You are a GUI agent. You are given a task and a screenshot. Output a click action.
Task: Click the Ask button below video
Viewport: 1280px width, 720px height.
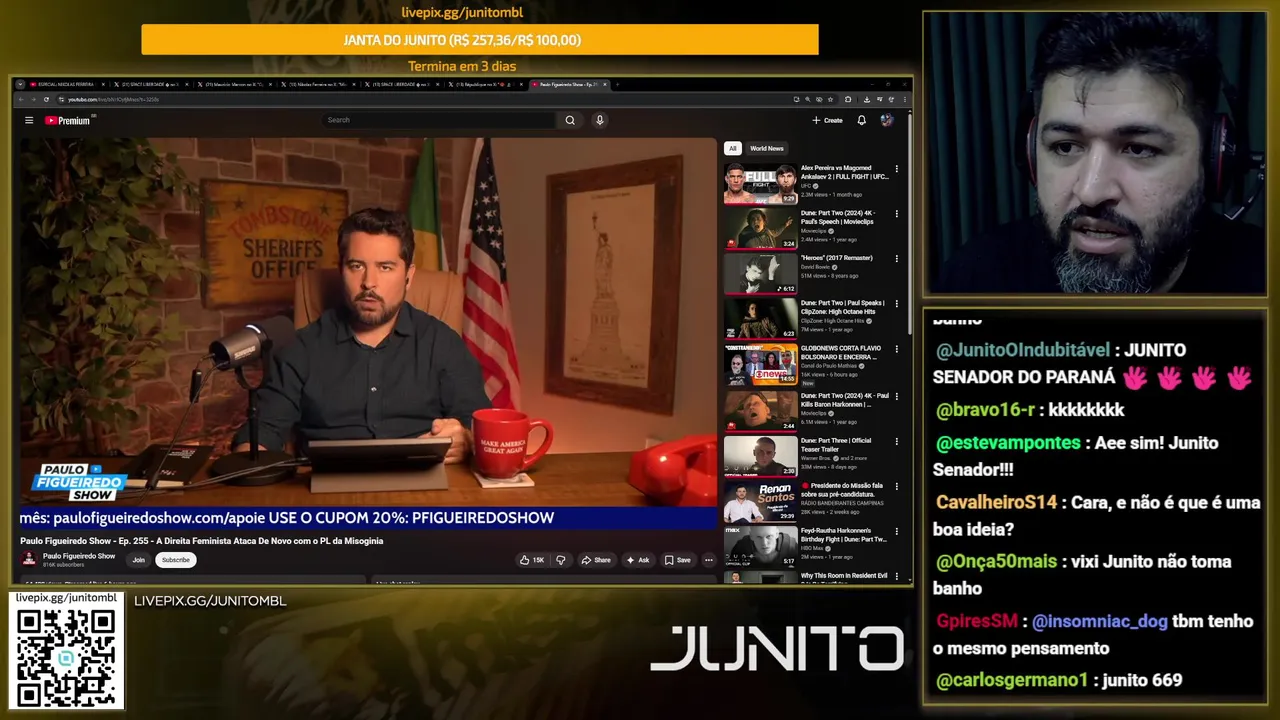[638, 560]
